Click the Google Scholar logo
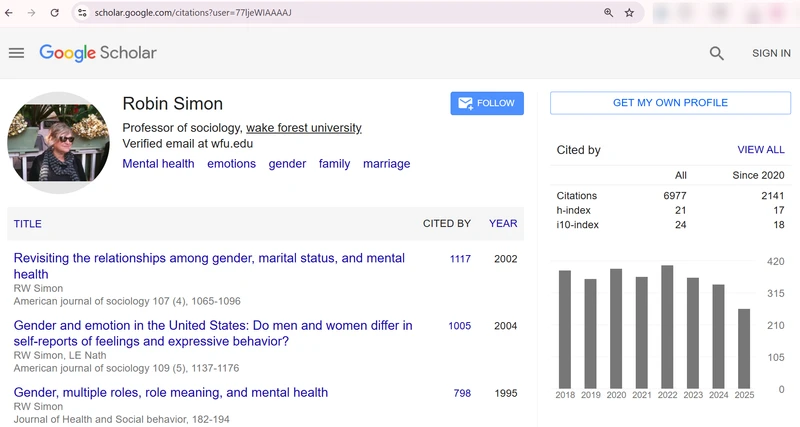 click(98, 53)
